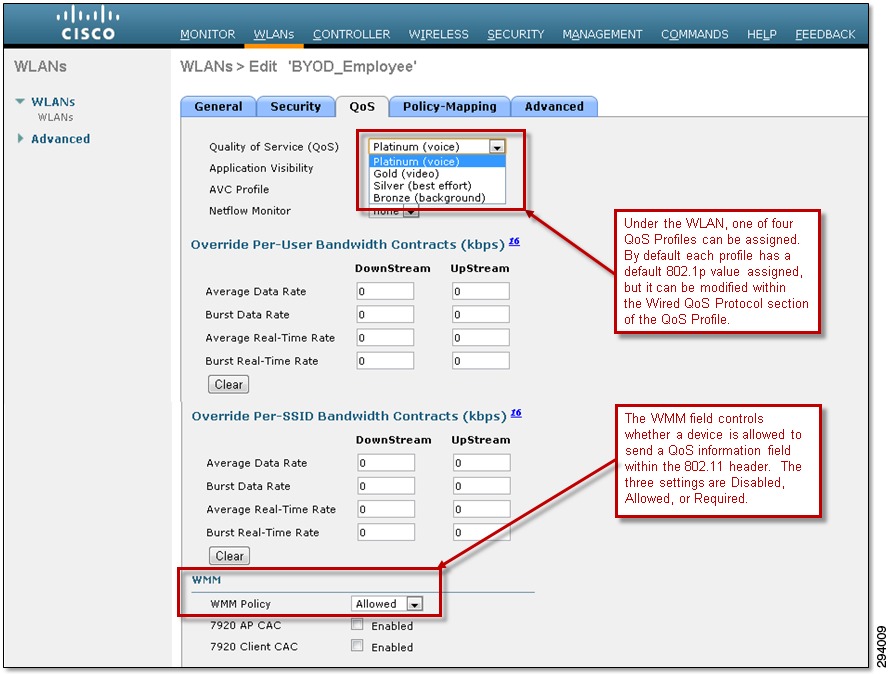Click footnote 16 link beside Per-SSID Bandwidth

pyautogui.click(x=516, y=413)
